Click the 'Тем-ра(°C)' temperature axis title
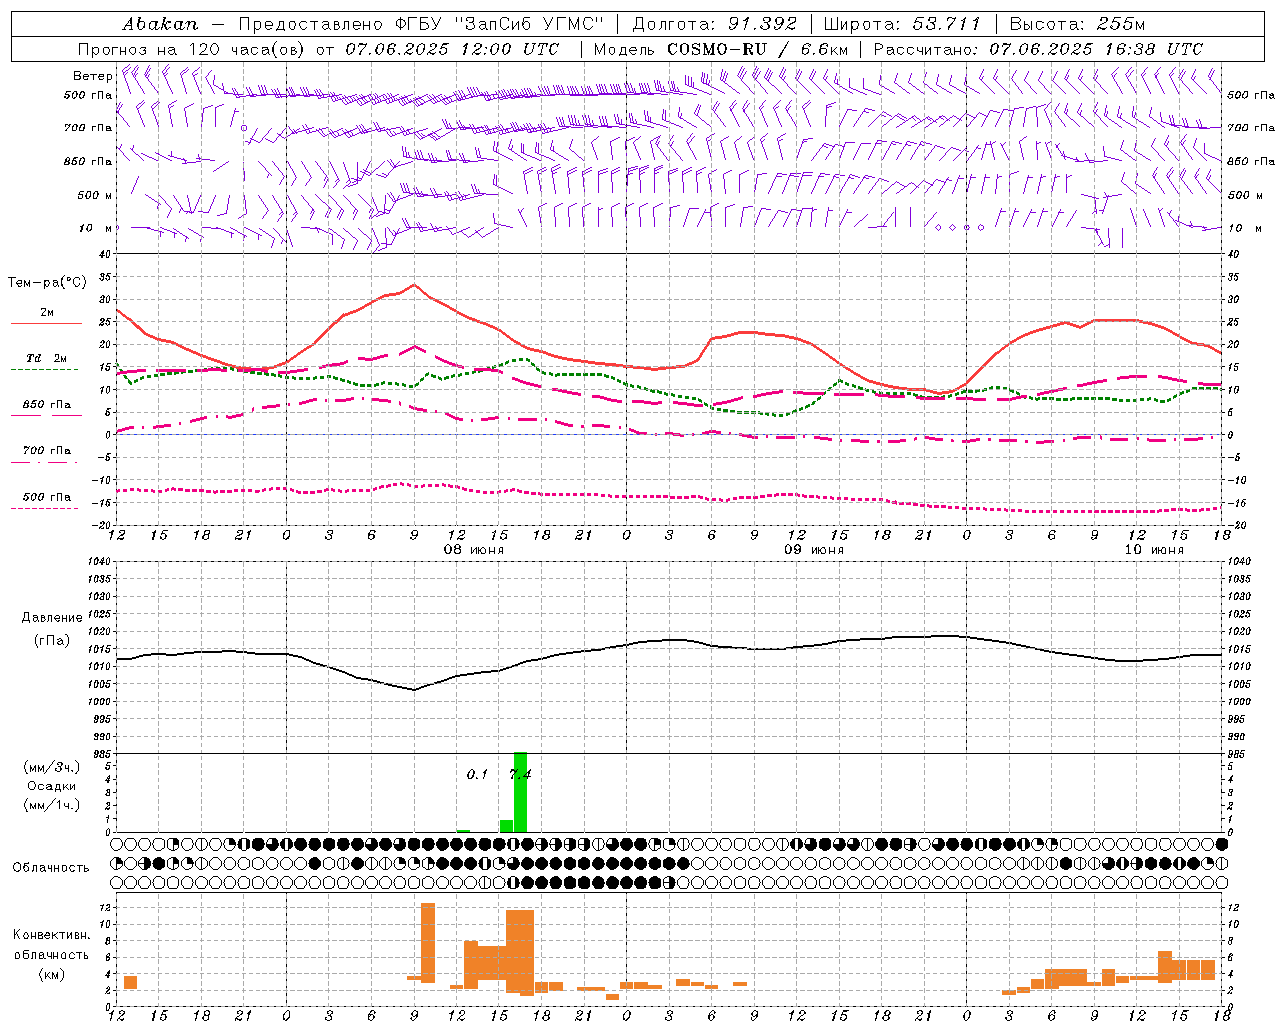1280x1024 pixels. coord(47,283)
